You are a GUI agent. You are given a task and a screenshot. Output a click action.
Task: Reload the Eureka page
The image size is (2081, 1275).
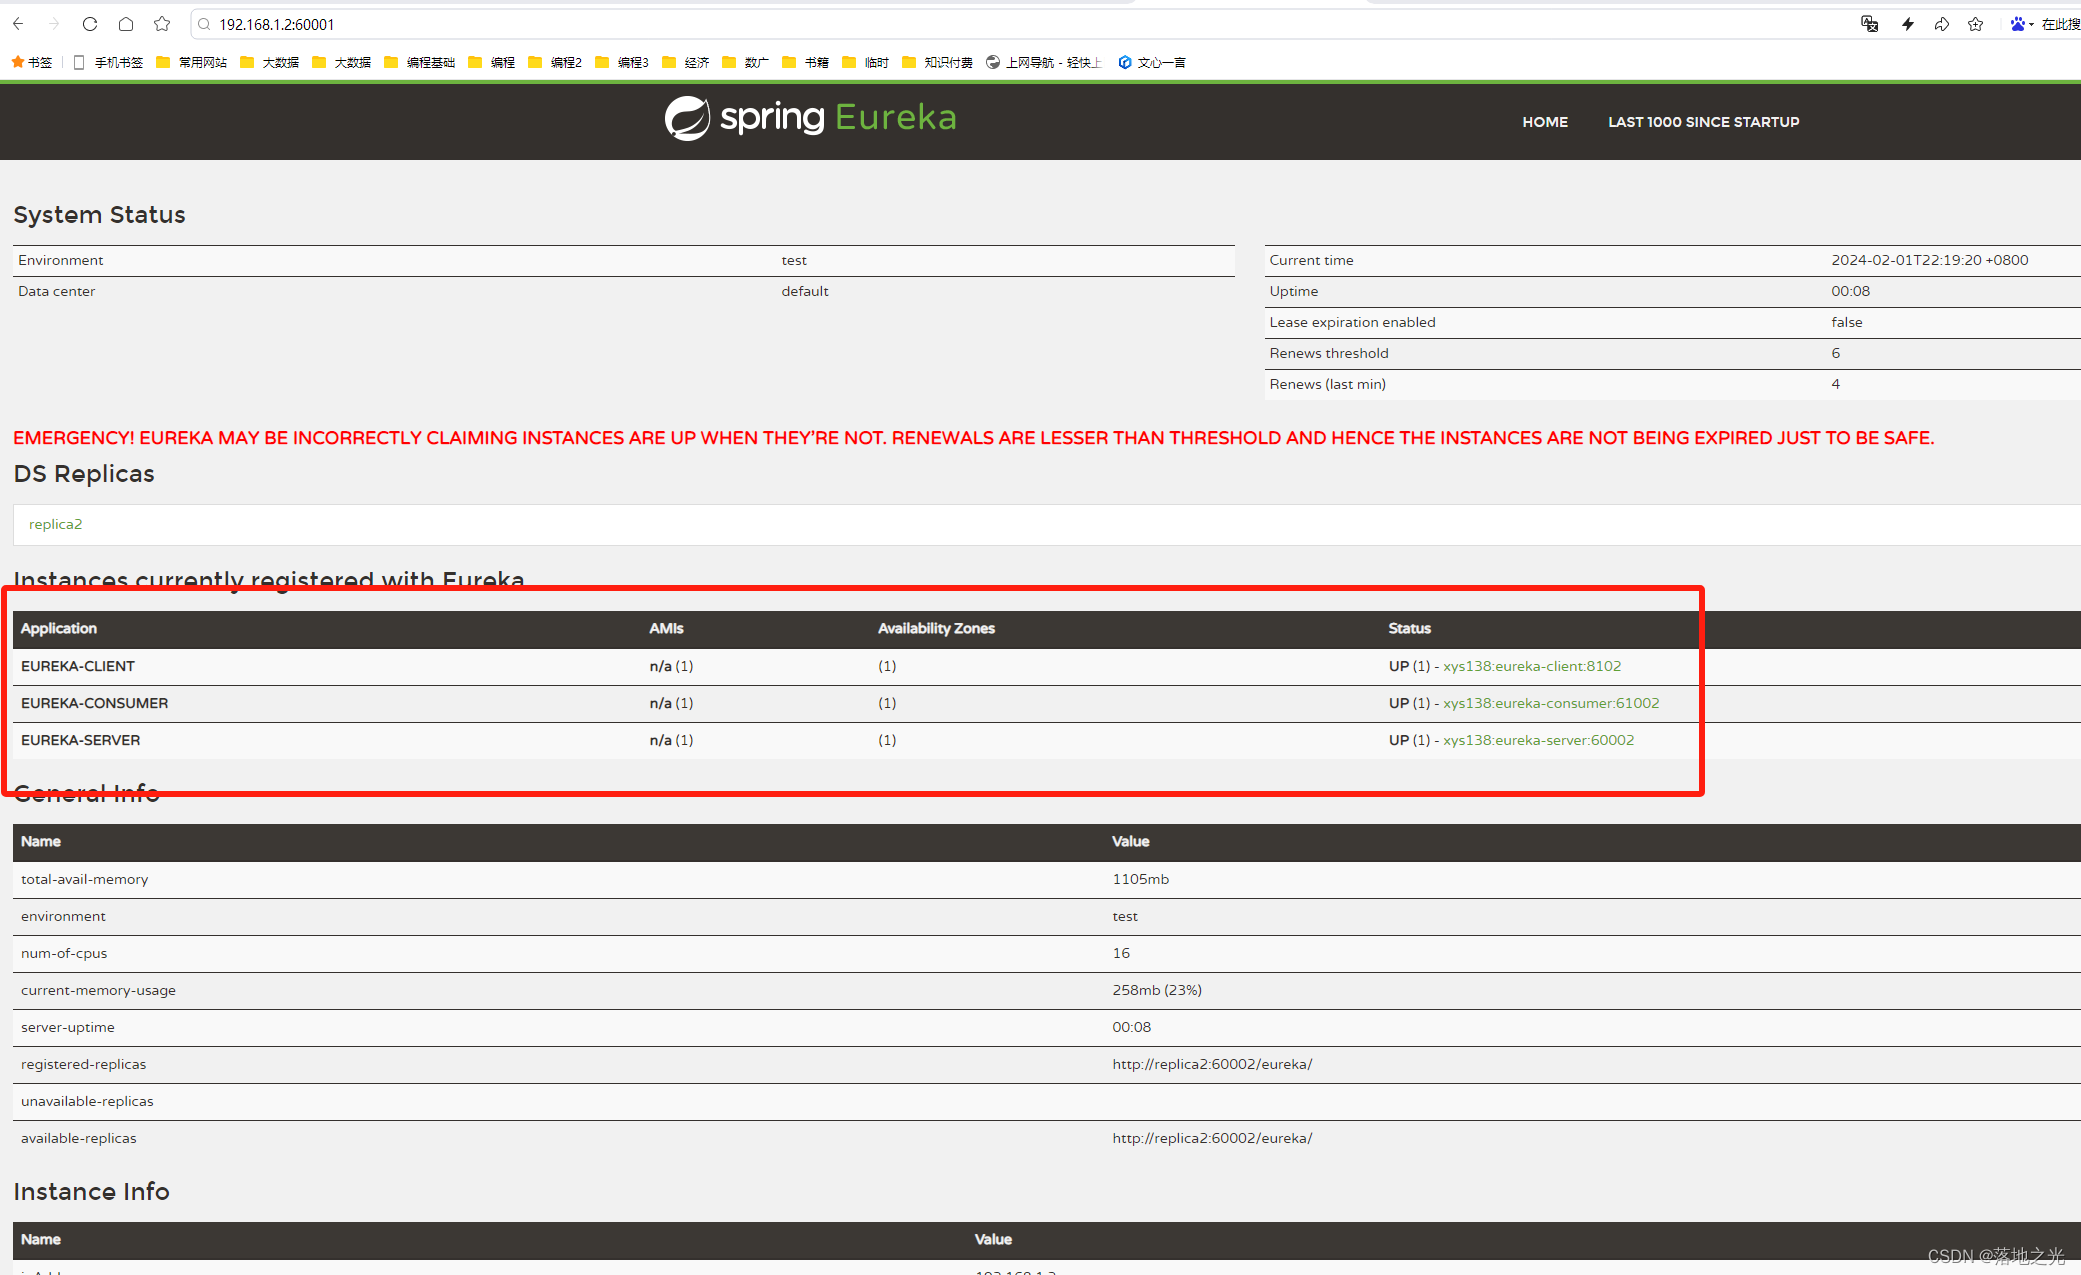tap(90, 24)
